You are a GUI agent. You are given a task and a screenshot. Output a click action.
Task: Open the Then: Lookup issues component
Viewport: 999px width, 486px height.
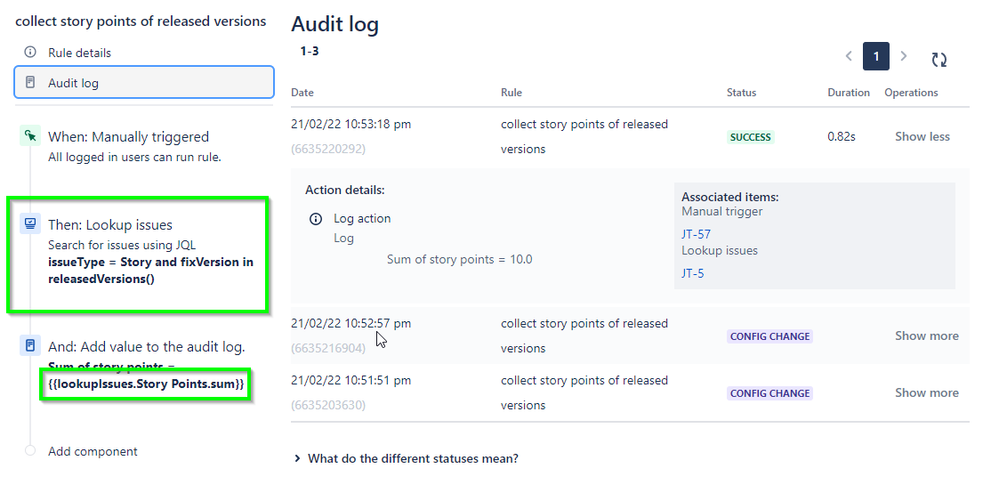(x=110, y=224)
